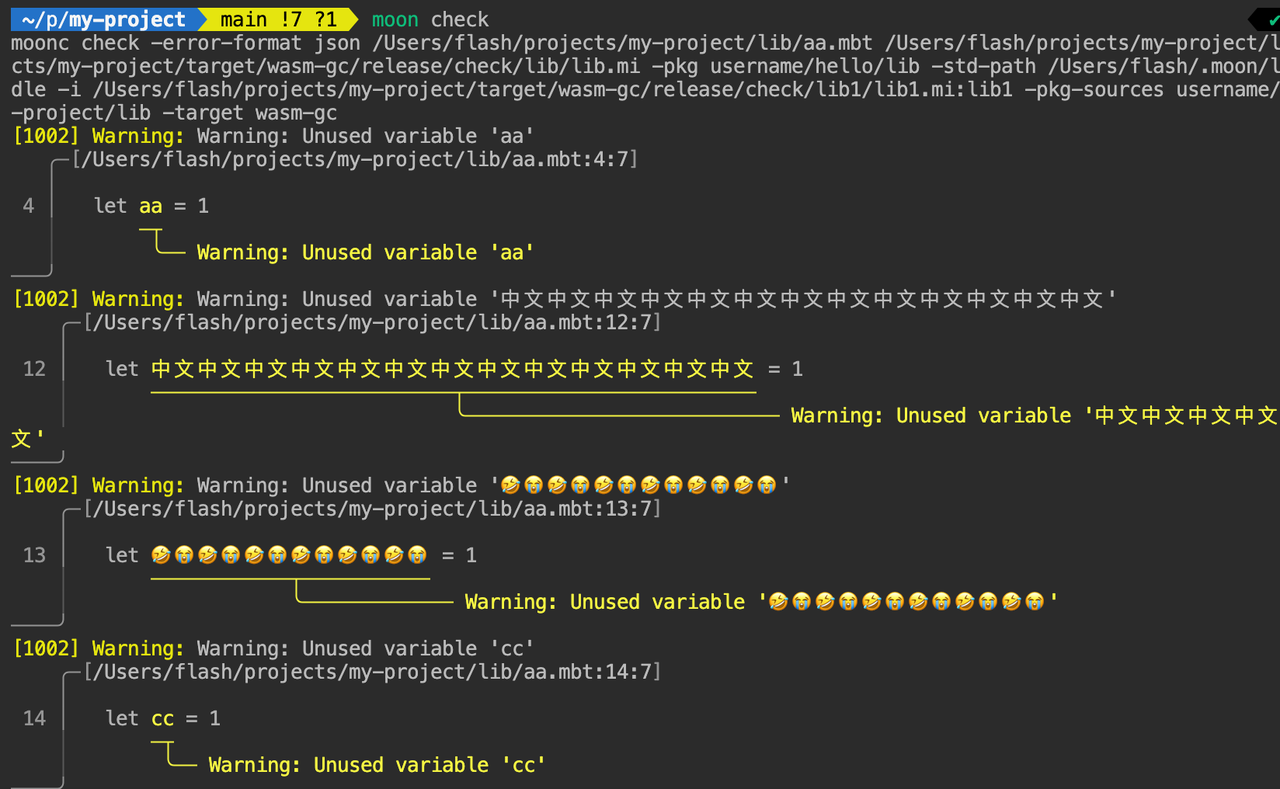Open the aa.mbt:13:7 file path link

tap(371, 509)
